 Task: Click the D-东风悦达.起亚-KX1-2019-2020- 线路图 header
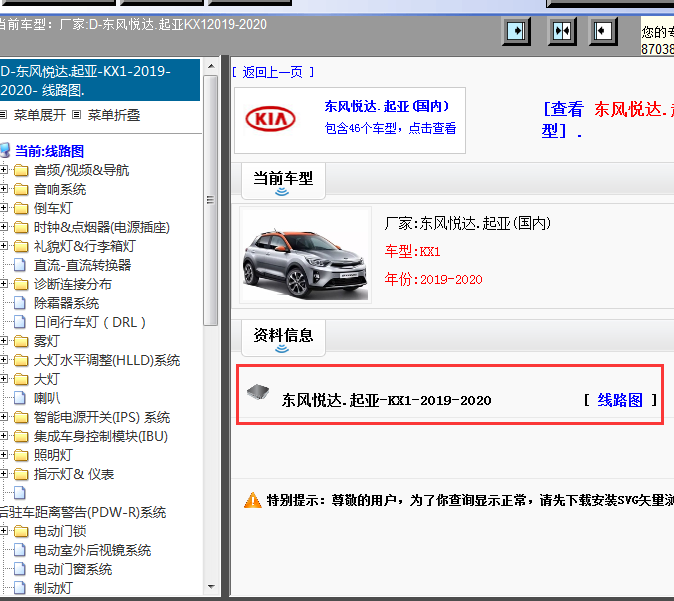[100, 80]
